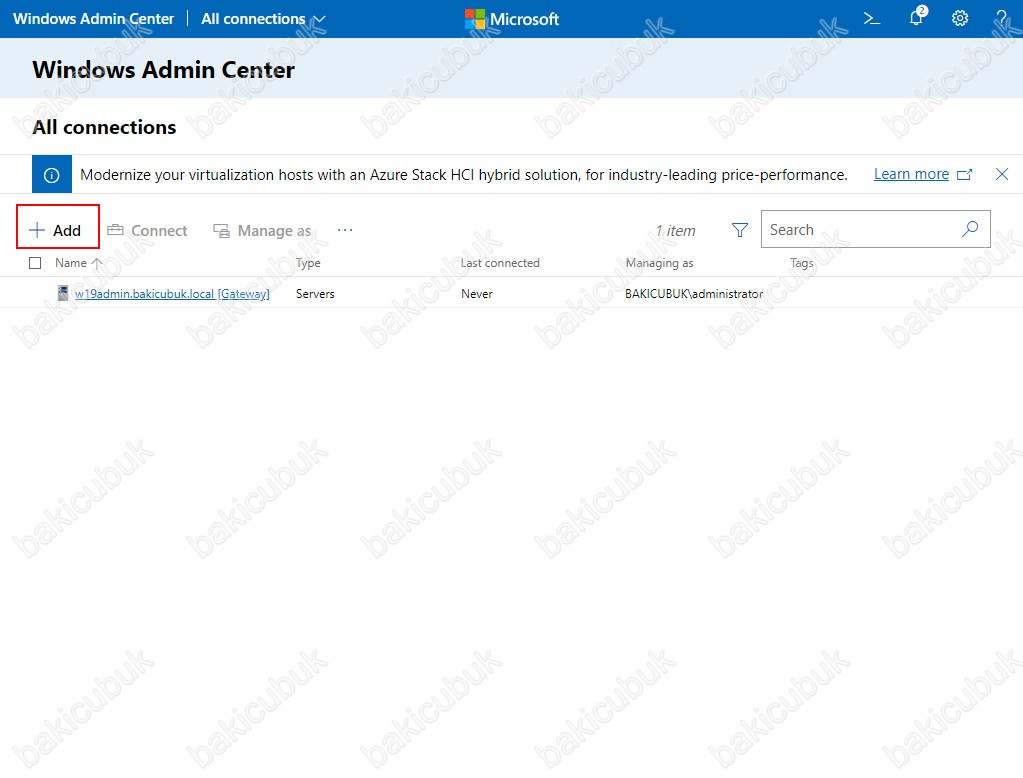This screenshot has height=778, width=1023.
Task: Select the Never last-connected cell
Action: pyautogui.click(x=476, y=294)
